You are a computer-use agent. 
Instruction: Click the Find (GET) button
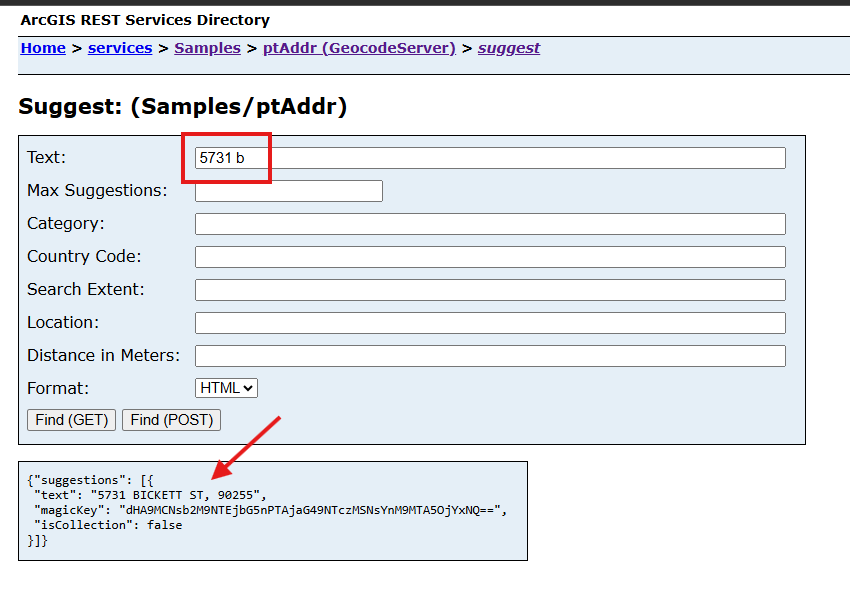tap(72, 420)
